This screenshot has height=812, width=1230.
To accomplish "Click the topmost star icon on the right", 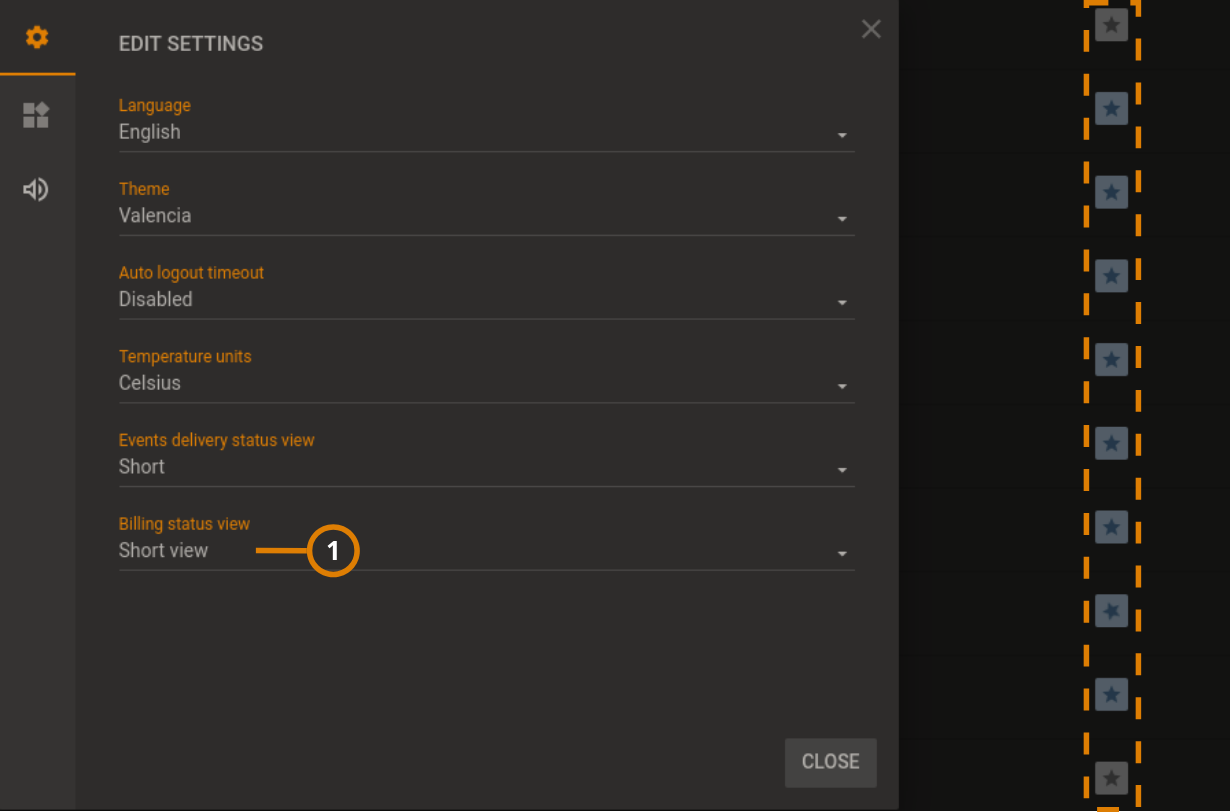I will [1111, 25].
